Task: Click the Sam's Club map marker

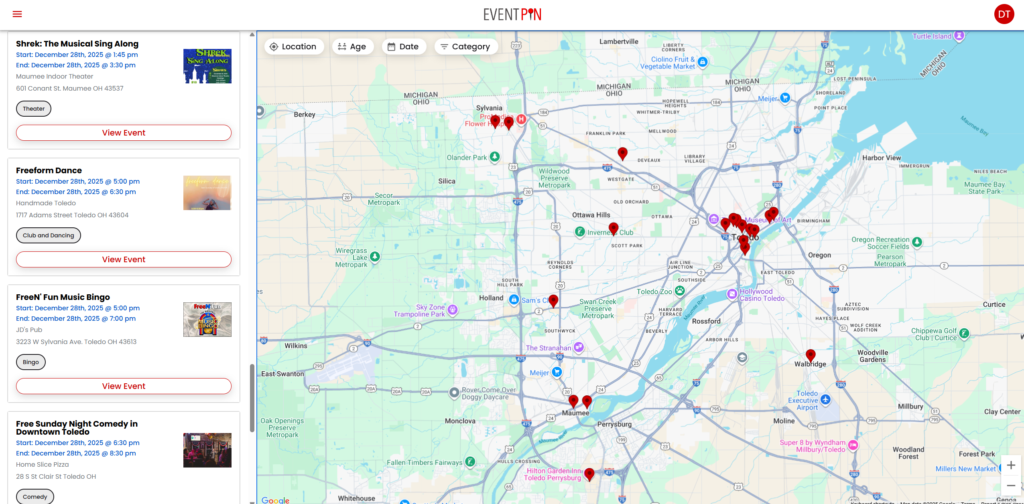Action: pos(514,300)
